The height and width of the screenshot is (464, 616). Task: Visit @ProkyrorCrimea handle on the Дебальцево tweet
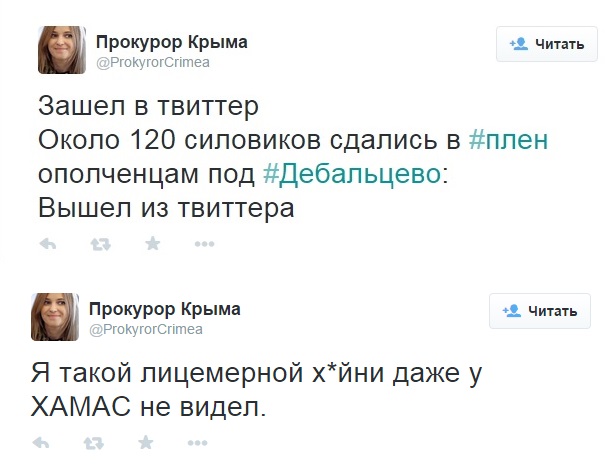point(153,62)
